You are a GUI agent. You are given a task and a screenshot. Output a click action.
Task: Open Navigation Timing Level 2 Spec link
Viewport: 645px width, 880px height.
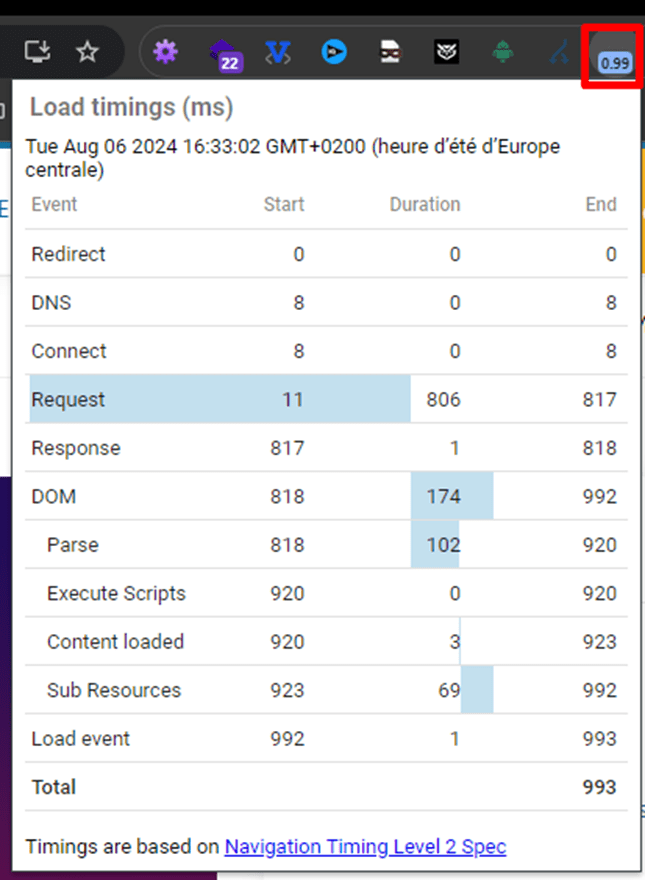pyautogui.click(x=365, y=847)
